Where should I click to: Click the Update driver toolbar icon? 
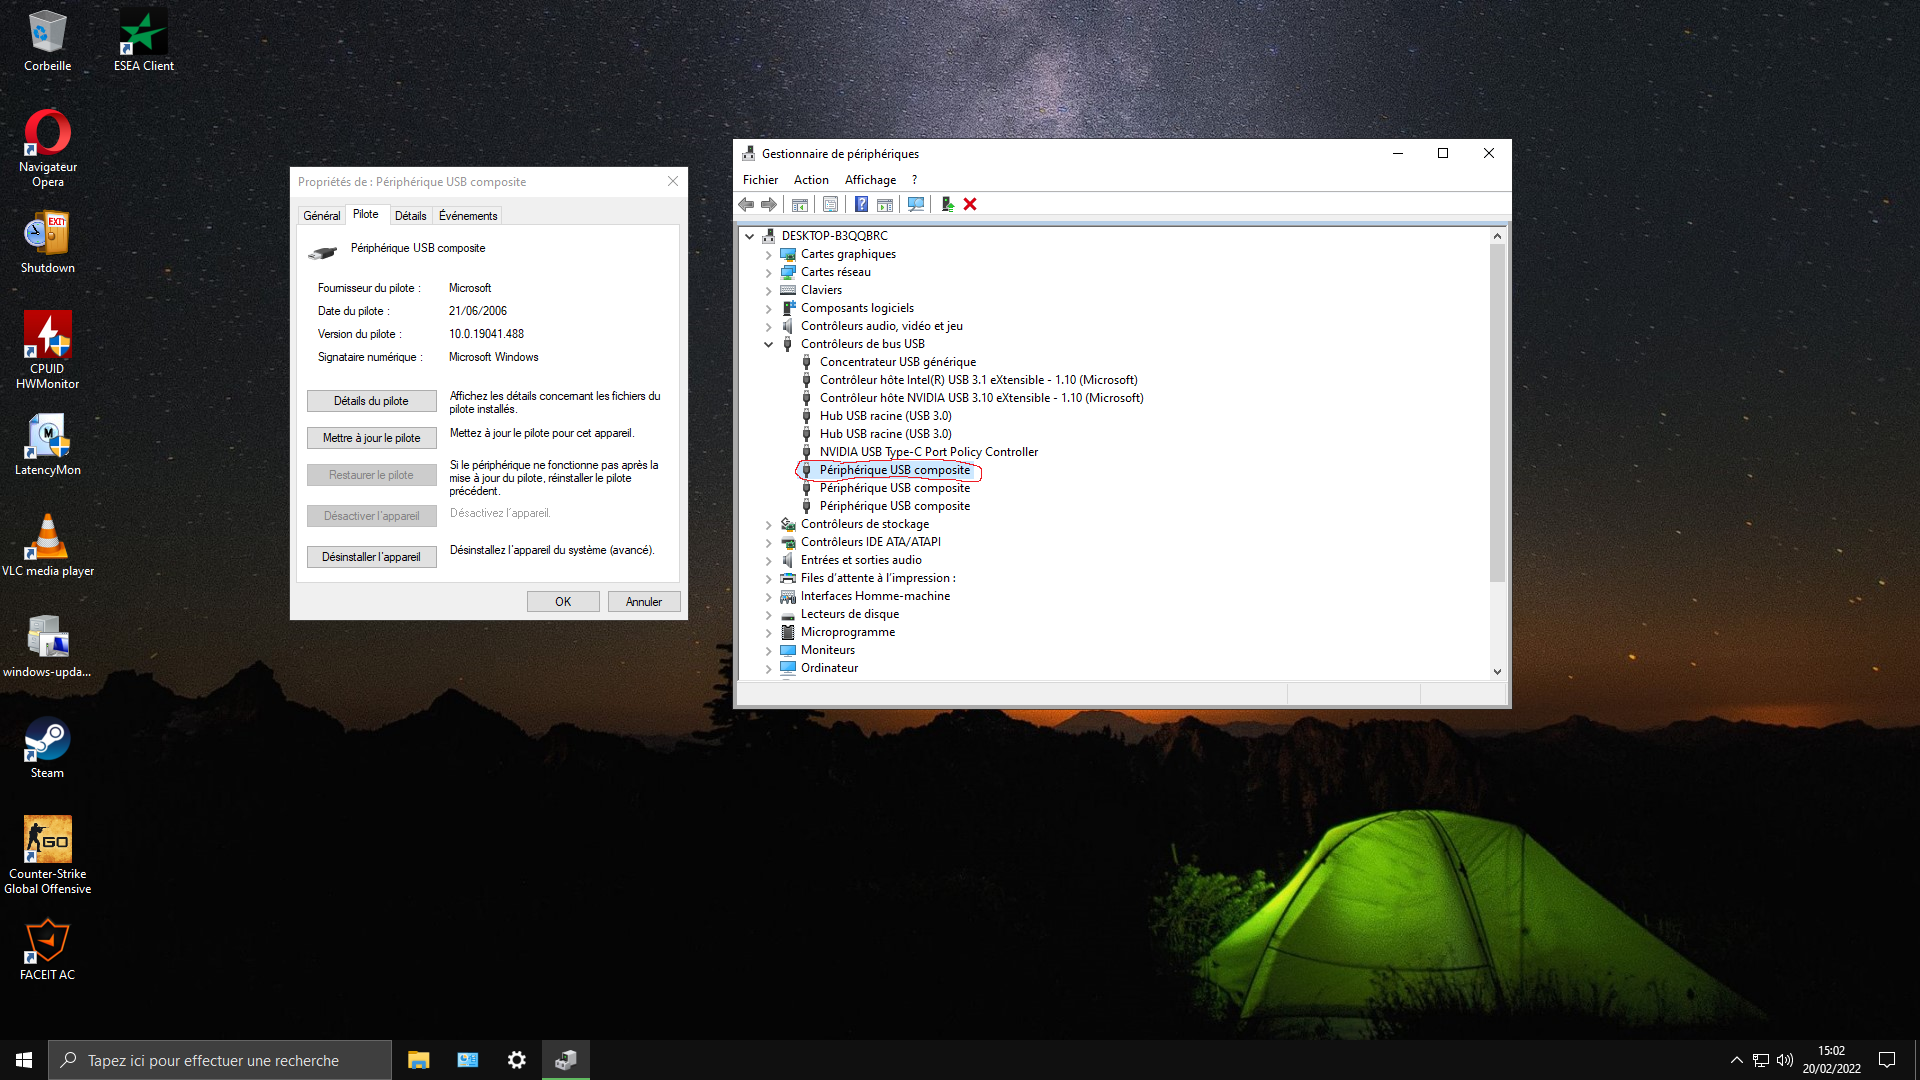click(947, 204)
